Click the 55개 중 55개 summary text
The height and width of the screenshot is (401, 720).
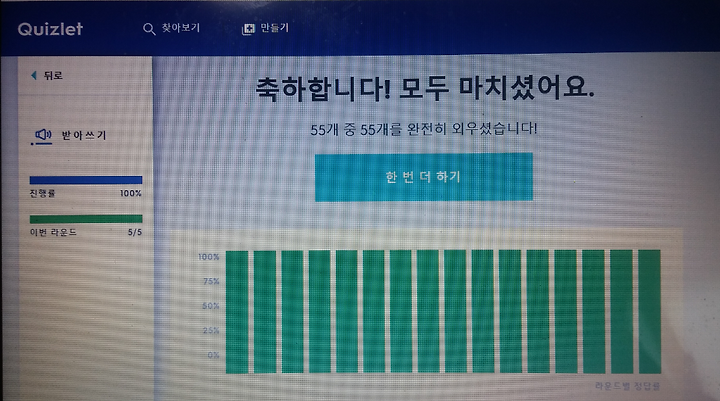click(x=423, y=129)
